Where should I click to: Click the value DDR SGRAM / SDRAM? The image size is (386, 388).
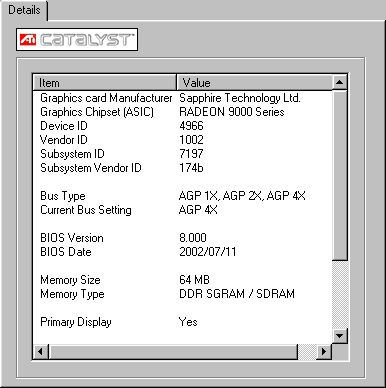click(x=237, y=294)
